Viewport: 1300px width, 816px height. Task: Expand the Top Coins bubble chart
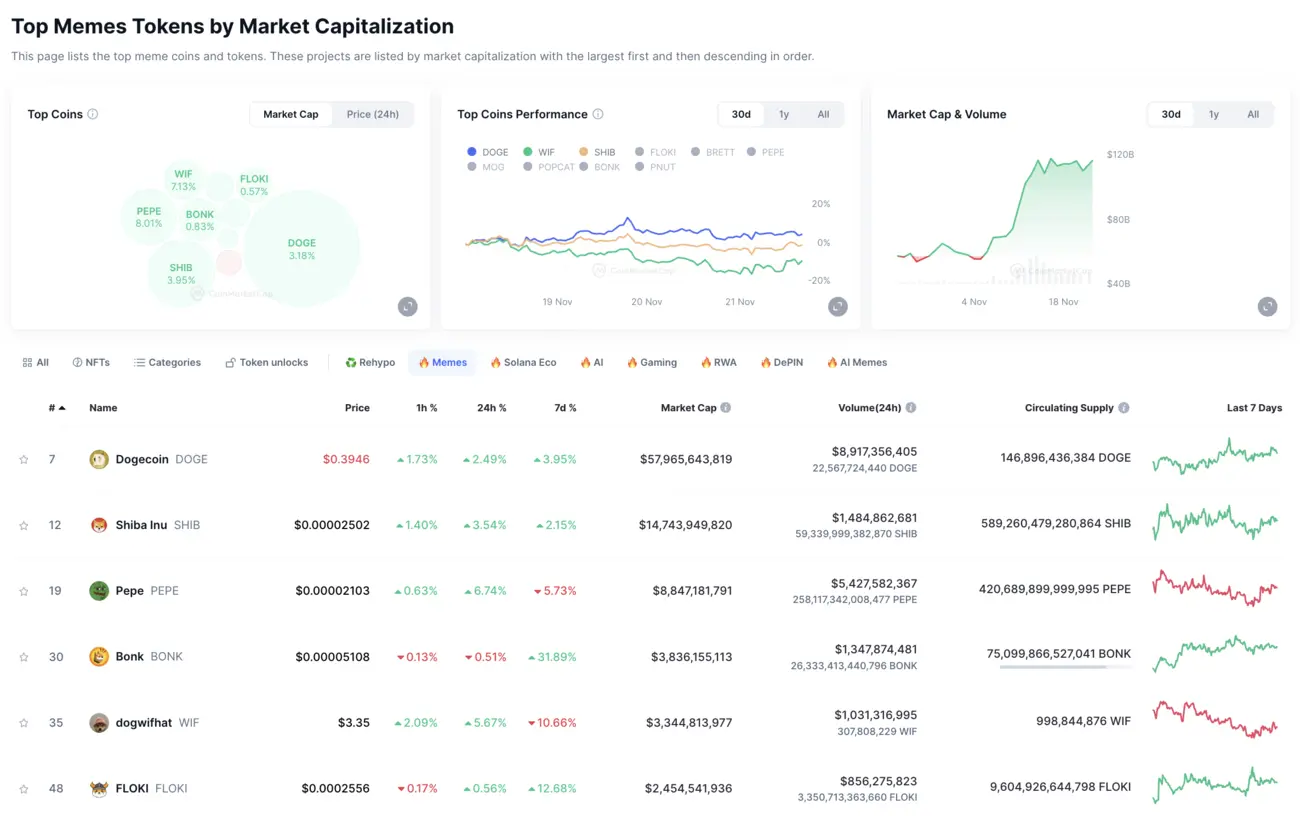pyautogui.click(x=407, y=307)
